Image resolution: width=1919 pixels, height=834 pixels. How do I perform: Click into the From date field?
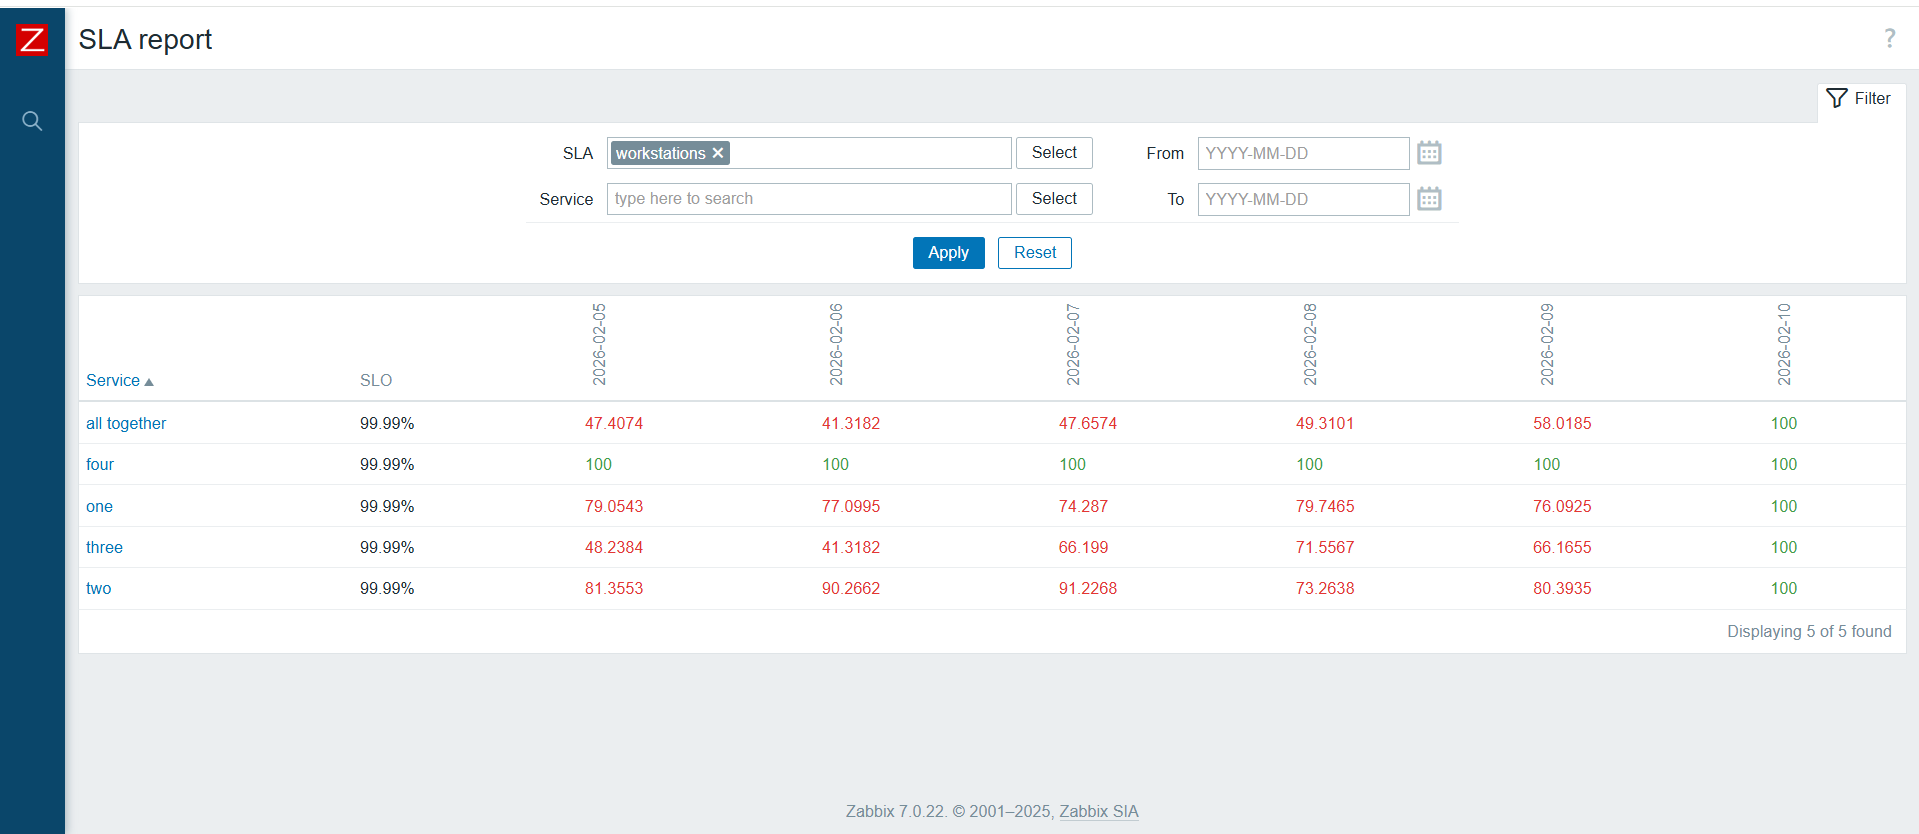(x=1302, y=153)
